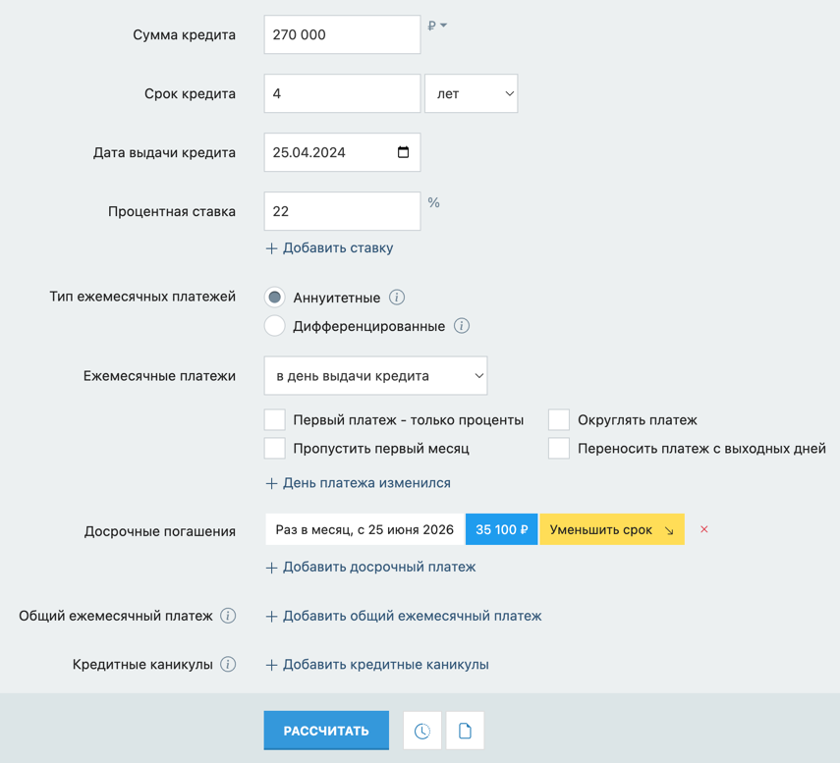Click info icon next to Общий ежемесячный платеж
The width and height of the screenshot is (840, 764).
tap(228, 616)
